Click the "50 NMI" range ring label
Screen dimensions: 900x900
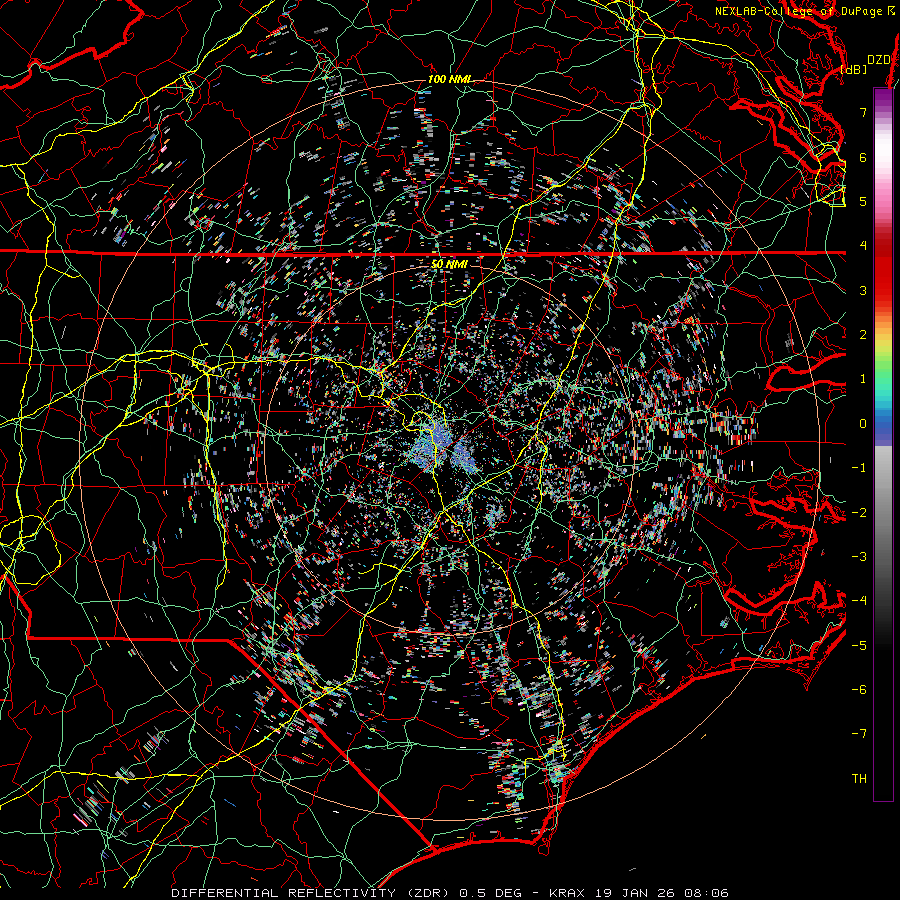point(449,265)
